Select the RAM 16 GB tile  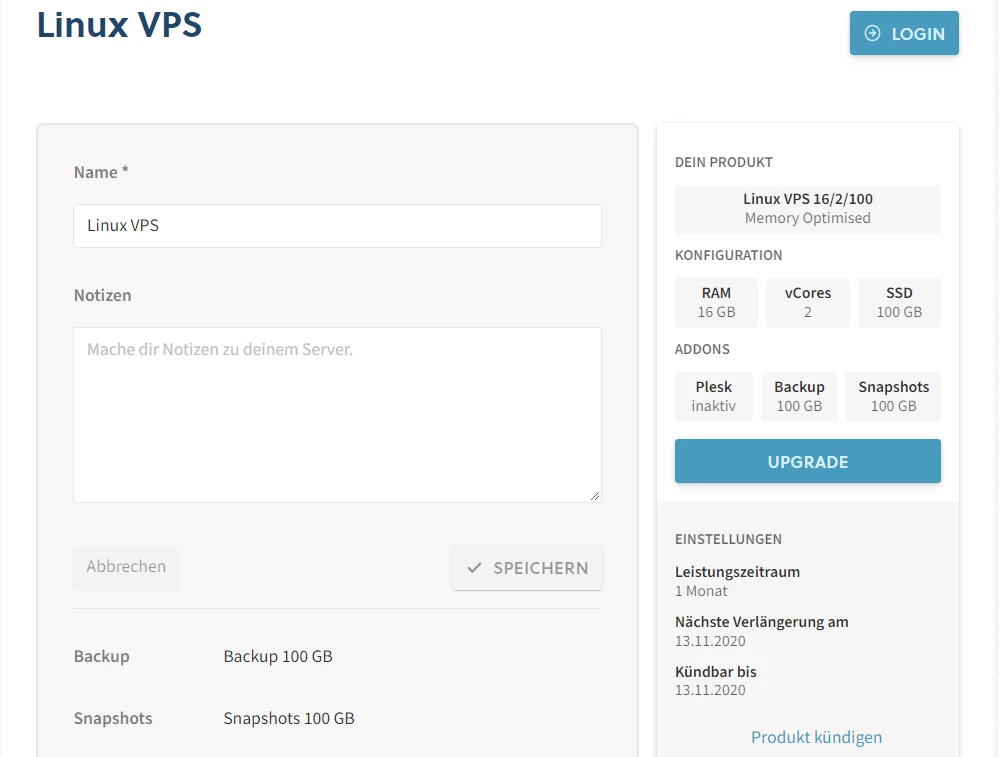[716, 302]
